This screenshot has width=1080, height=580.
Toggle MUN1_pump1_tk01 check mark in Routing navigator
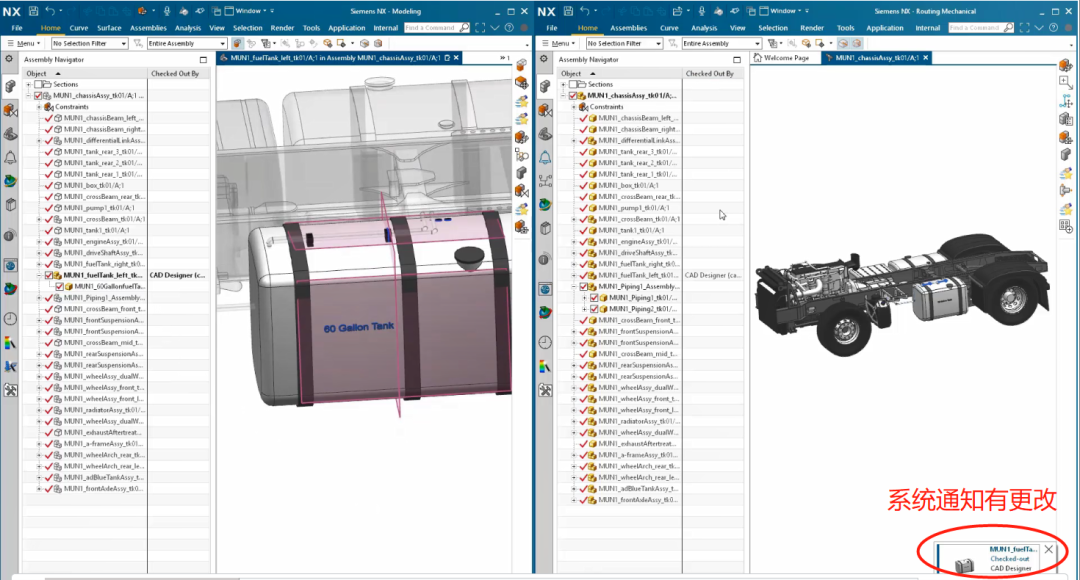pyautogui.click(x=583, y=207)
